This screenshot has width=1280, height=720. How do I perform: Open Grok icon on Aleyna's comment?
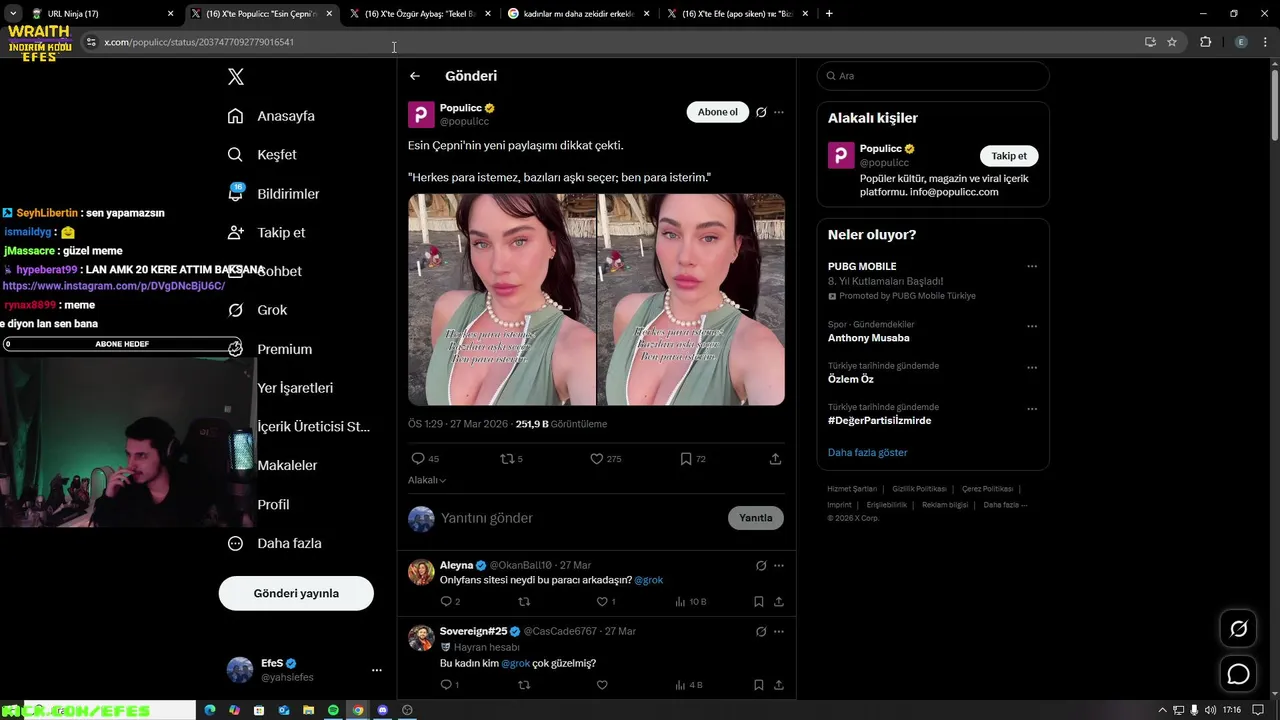click(761, 566)
